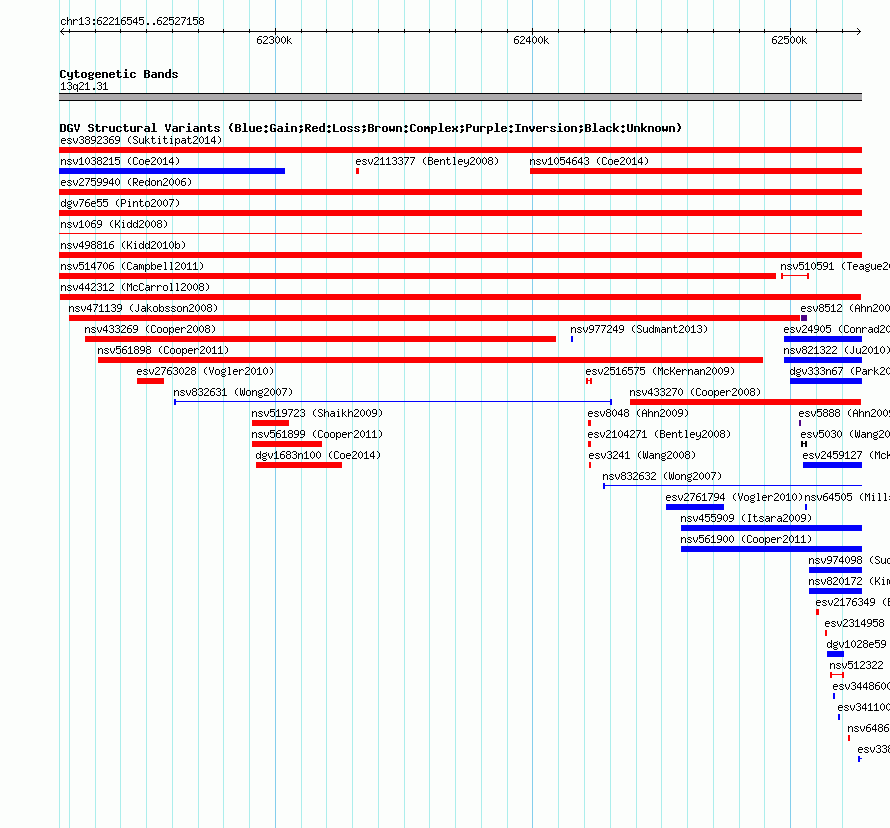Viewport: 890px width, 828px height.
Task: Click the black unknown-type mark under esv5030
Action: [804, 444]
